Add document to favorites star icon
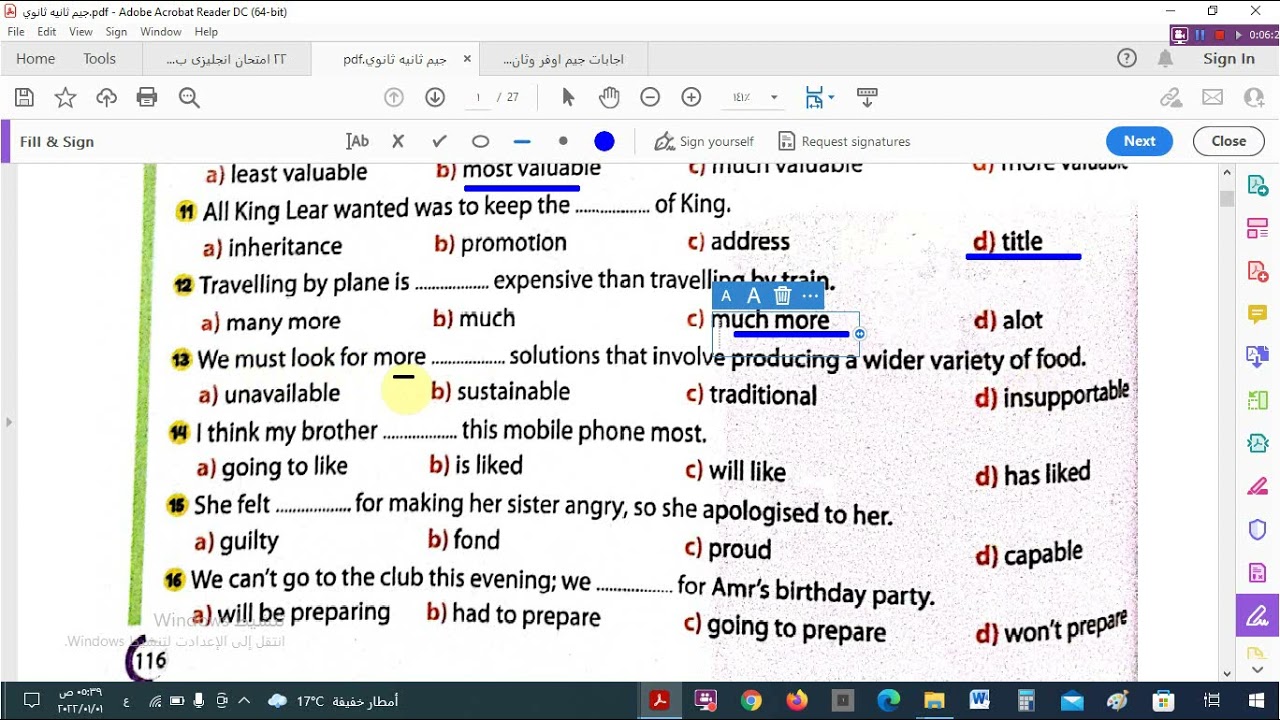This screenshot has width=1280, height=720. (65, 97)
